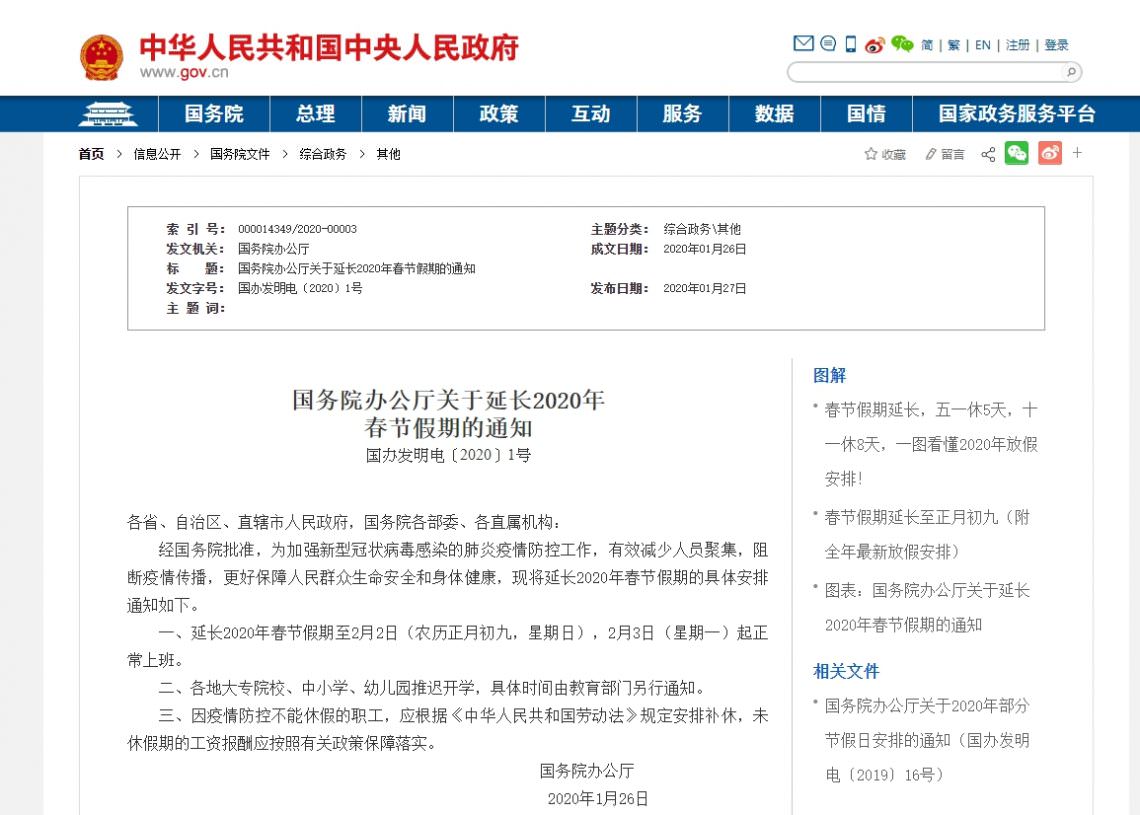Open the 数据 navigation tab
Image resolution: width=1140 pixels, height=815 pixels.
click(x=774, y=114)
